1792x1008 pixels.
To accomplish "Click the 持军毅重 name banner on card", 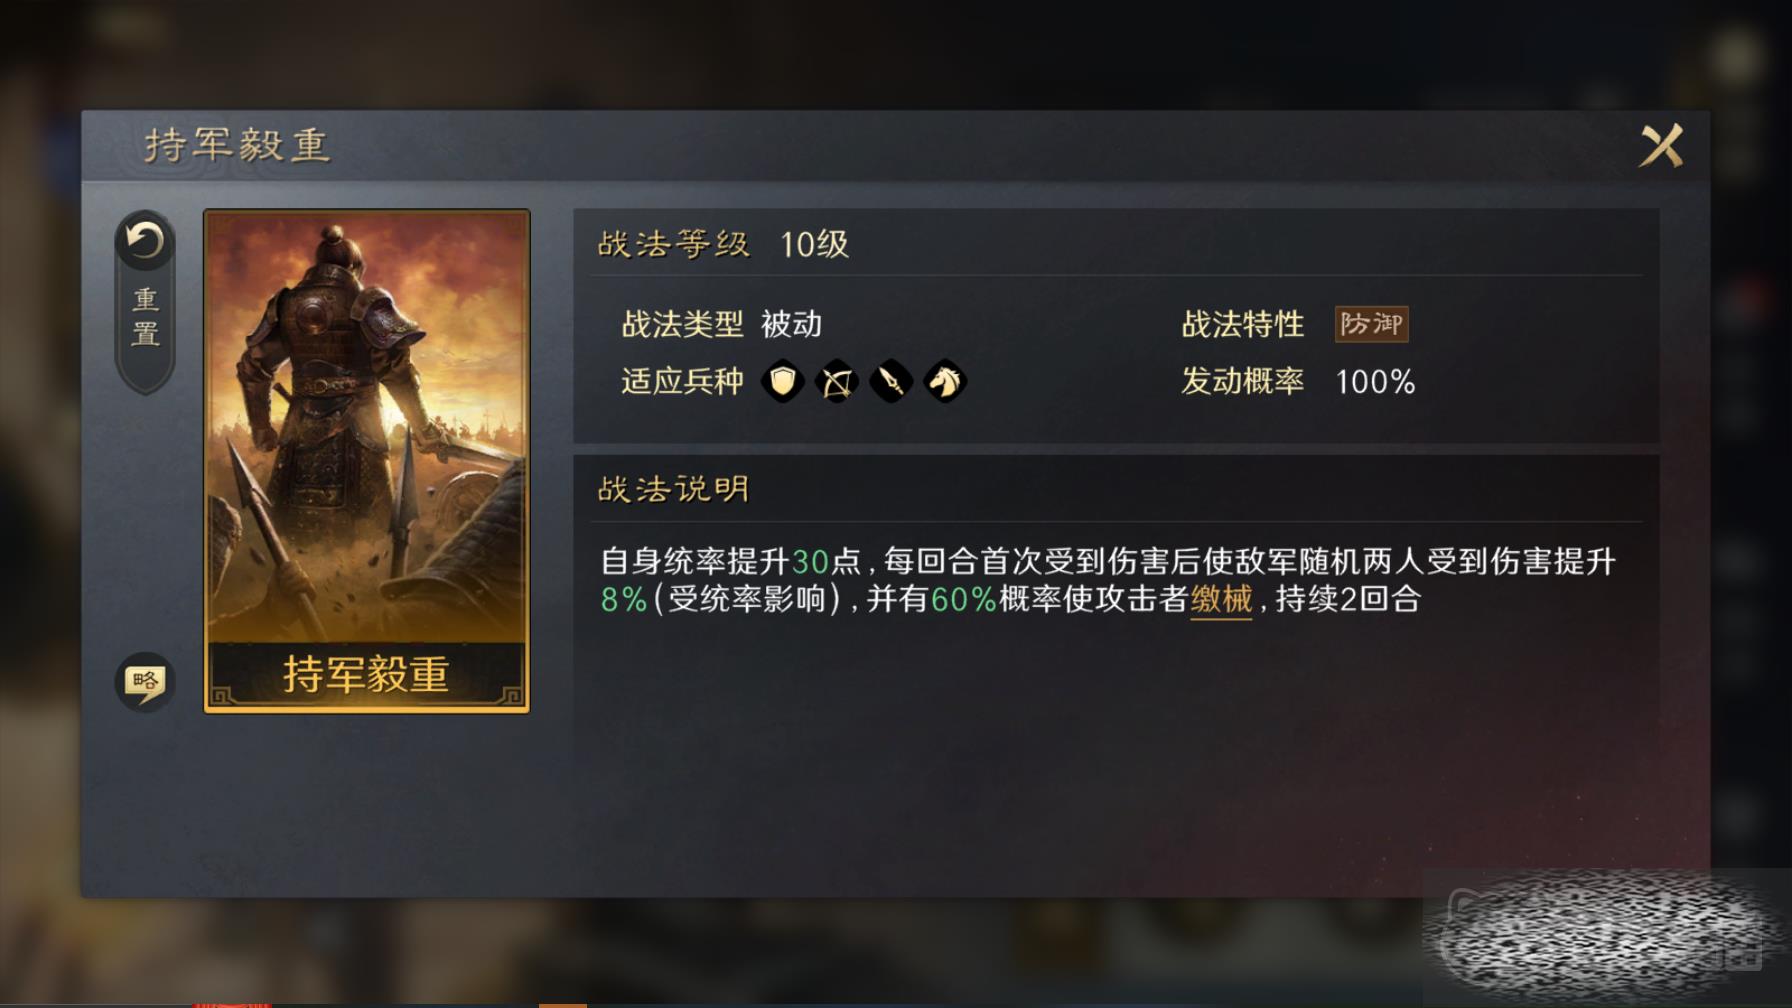I will (367, 674).
